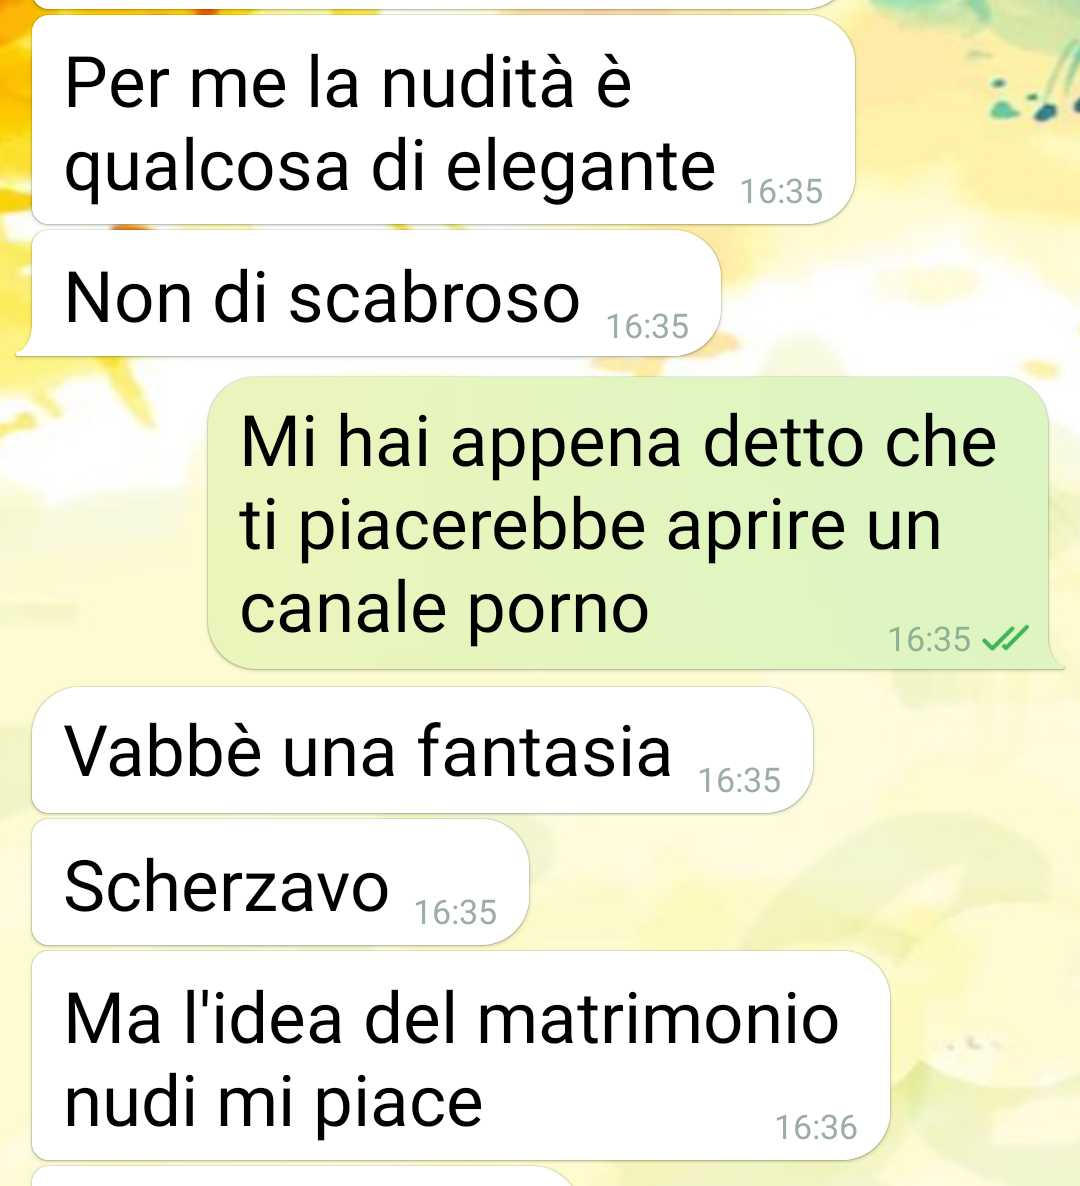Select the 'Per me la nudità è' message bubble
1080x1186 pixels.
[x=443, y=120]
